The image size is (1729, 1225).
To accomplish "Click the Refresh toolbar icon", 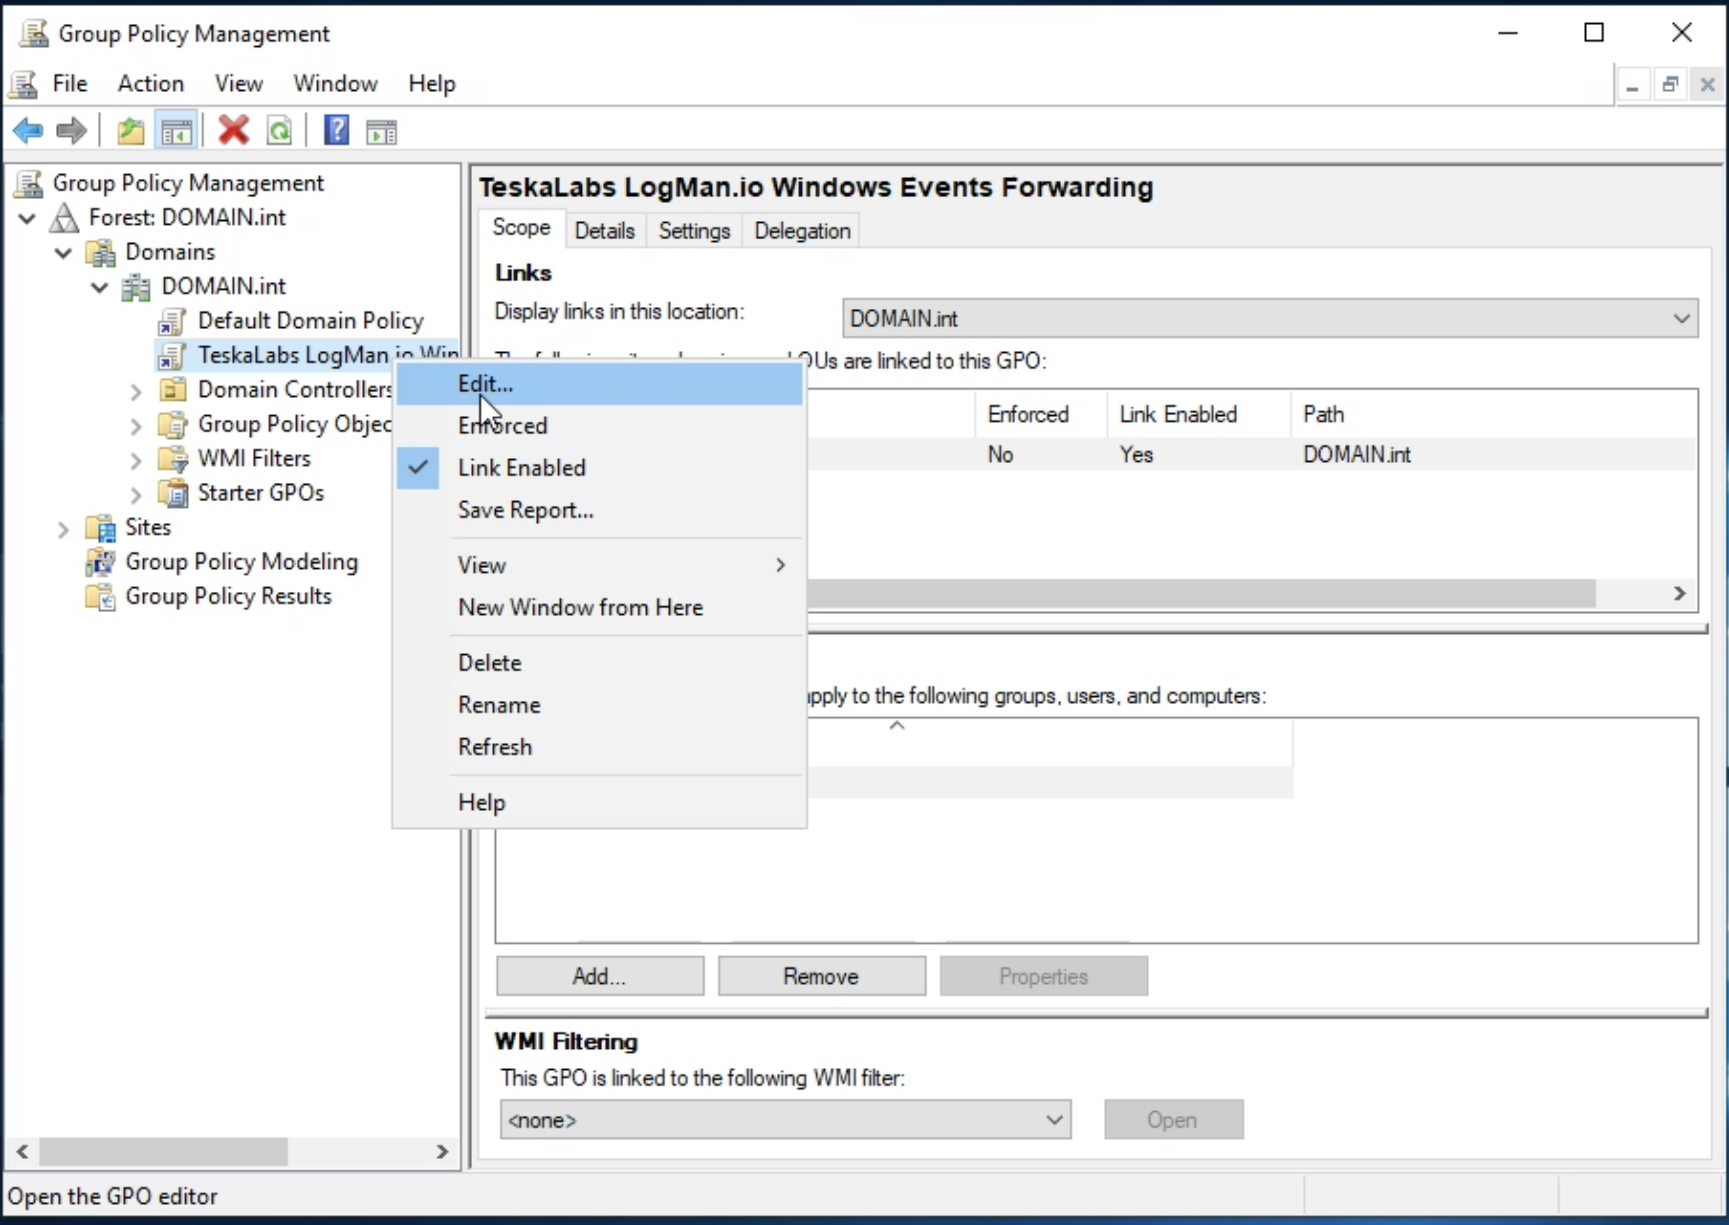I will (x=280, y=131).
